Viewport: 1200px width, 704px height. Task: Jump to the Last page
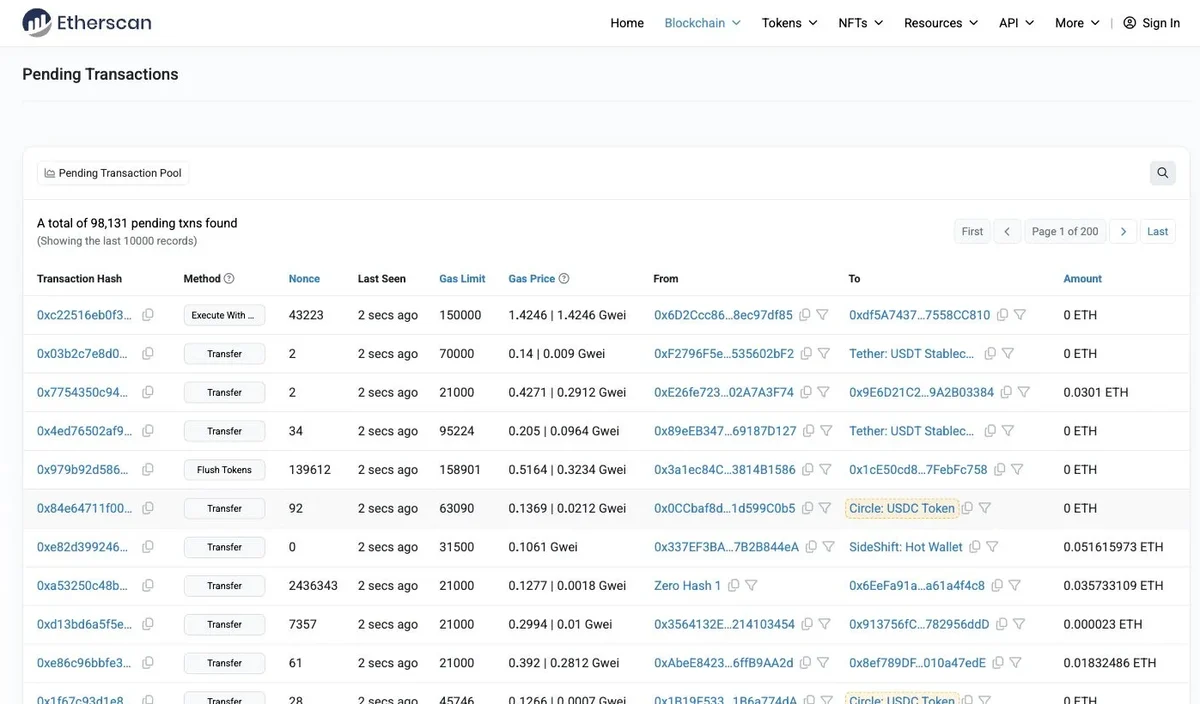click(x=1158, y=231)
